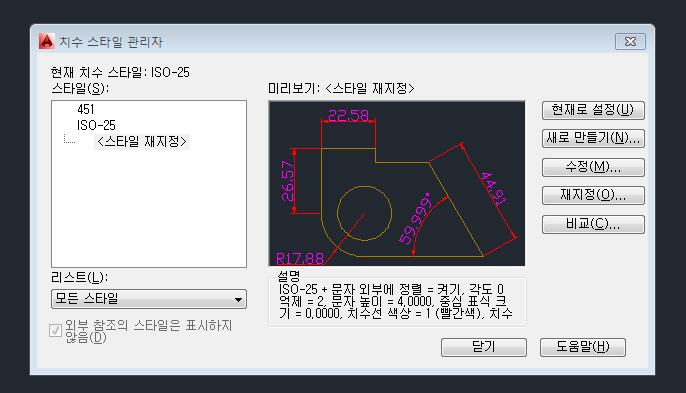686x393 pixels.
Task: Open 도움말(H) help
Action: [583, 347]
